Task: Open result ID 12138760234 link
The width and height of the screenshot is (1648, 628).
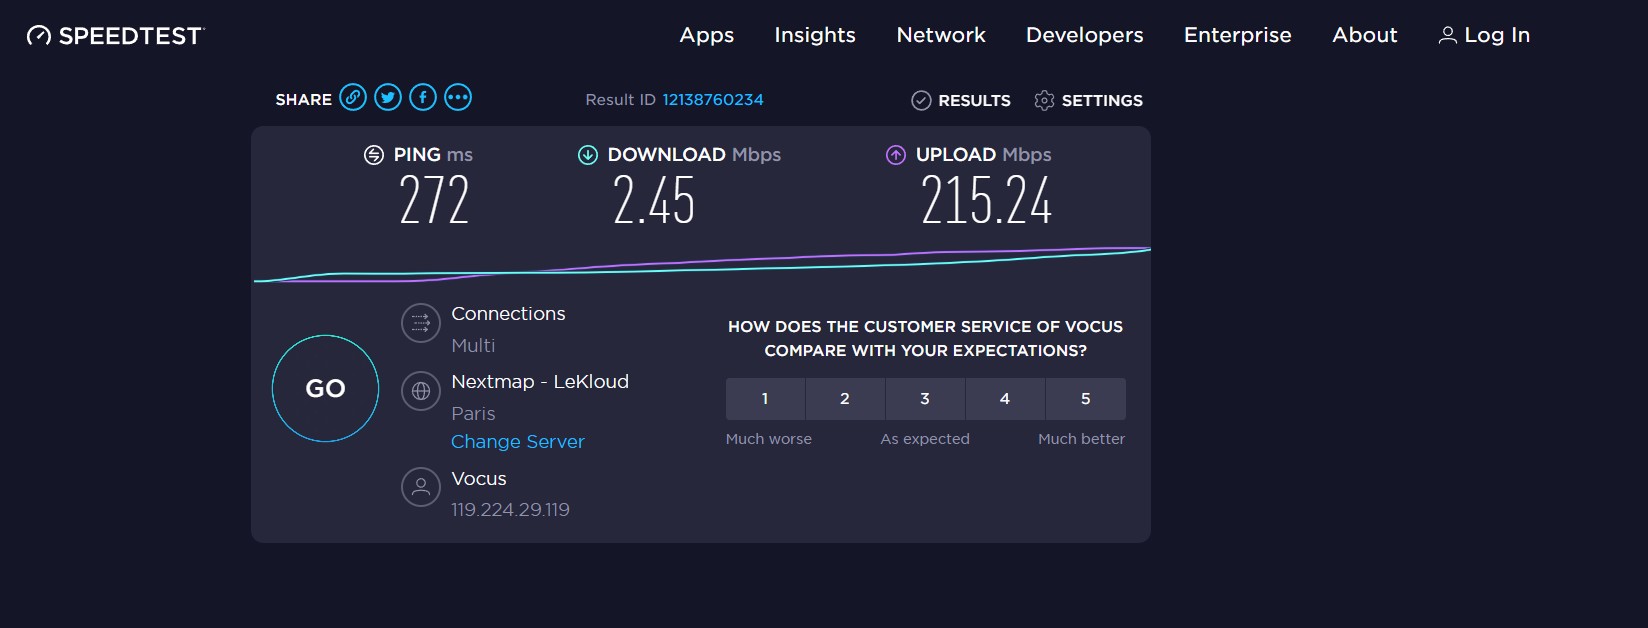Action: tap(713, 100)
